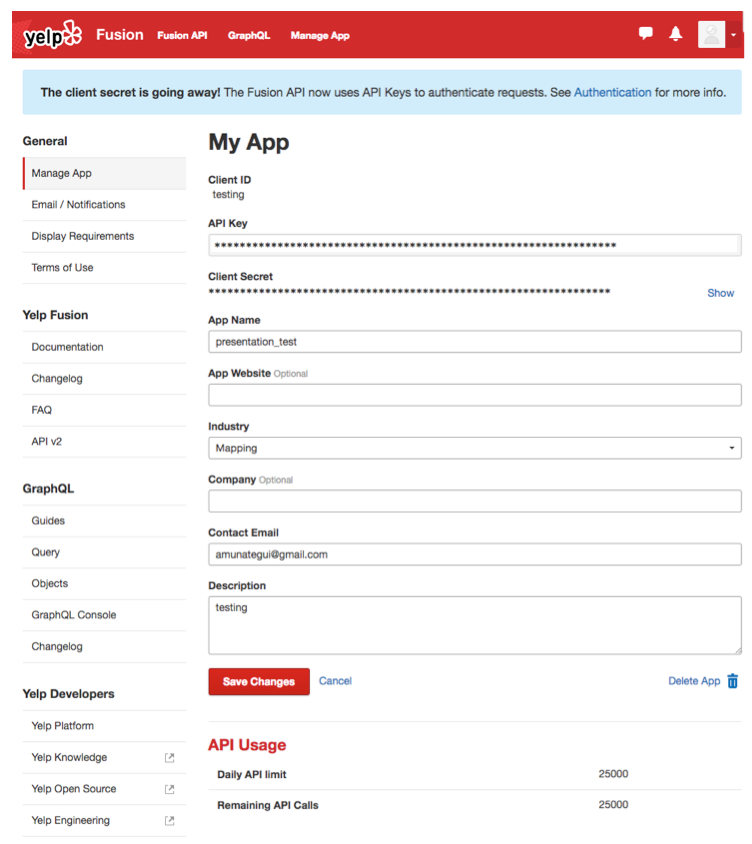Open the messages speech bubble icon
This screenshot has height=844, width=752.
click(646, 34)
